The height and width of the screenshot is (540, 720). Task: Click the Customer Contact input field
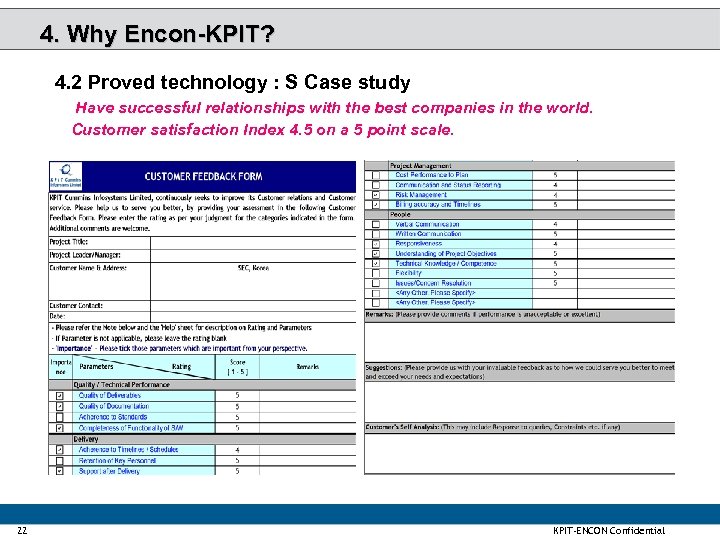(x=253, y=306)
